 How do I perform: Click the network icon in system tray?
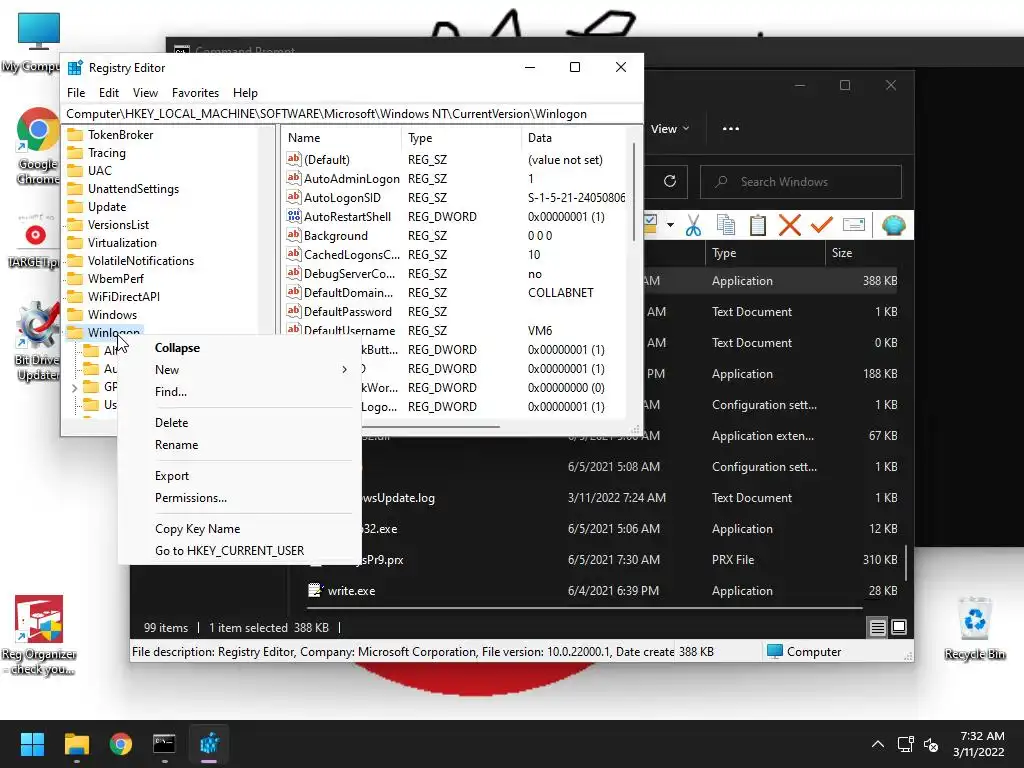905,744
